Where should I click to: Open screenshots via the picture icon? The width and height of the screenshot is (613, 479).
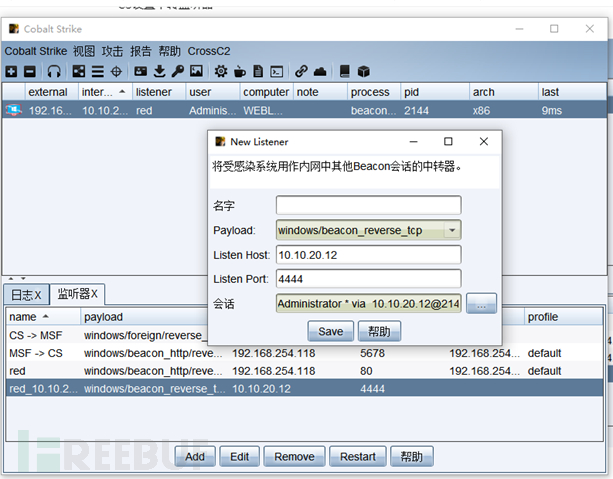(x=196, y=71)
